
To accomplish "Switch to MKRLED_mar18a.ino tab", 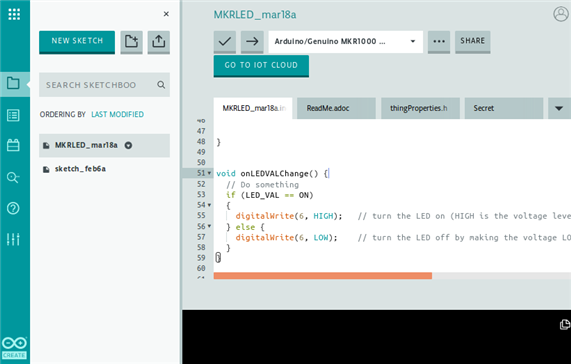I will click(x=253, y=108).
